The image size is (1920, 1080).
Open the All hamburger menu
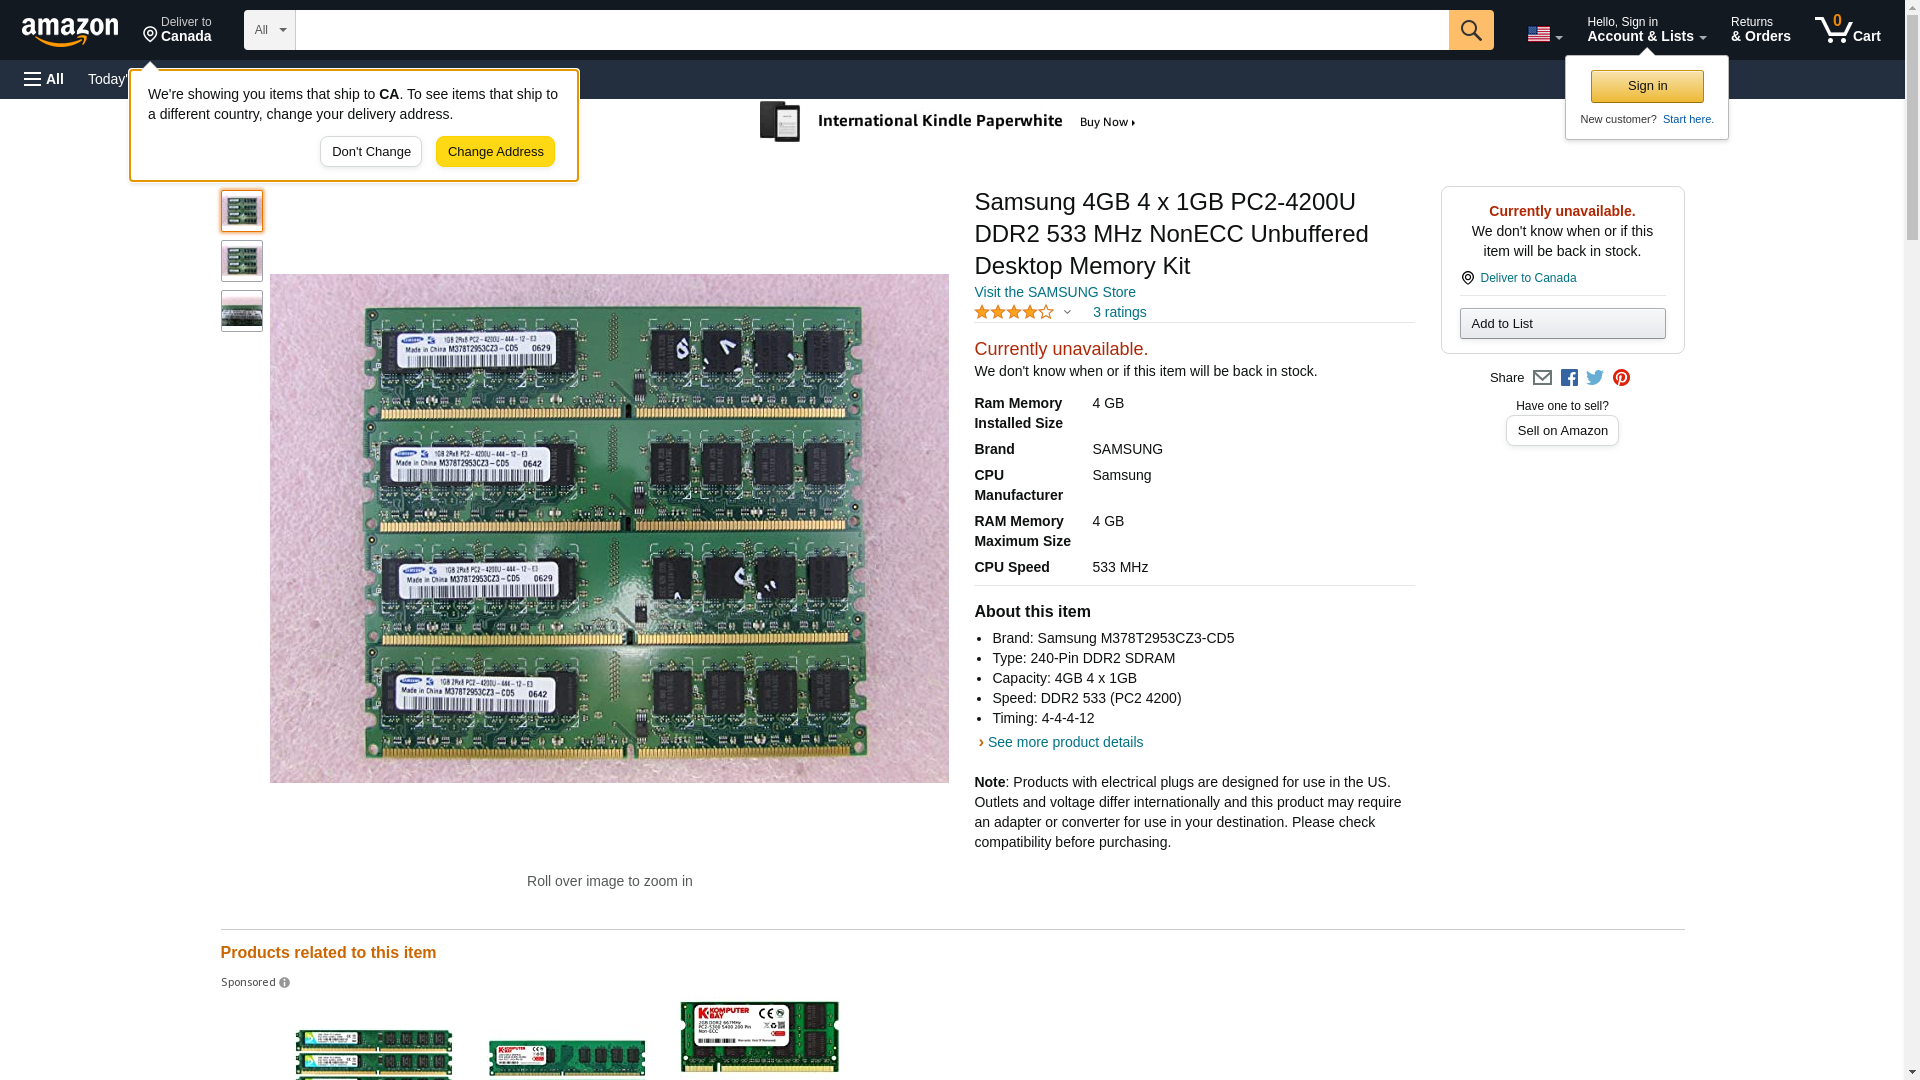[x=44, y=79]
